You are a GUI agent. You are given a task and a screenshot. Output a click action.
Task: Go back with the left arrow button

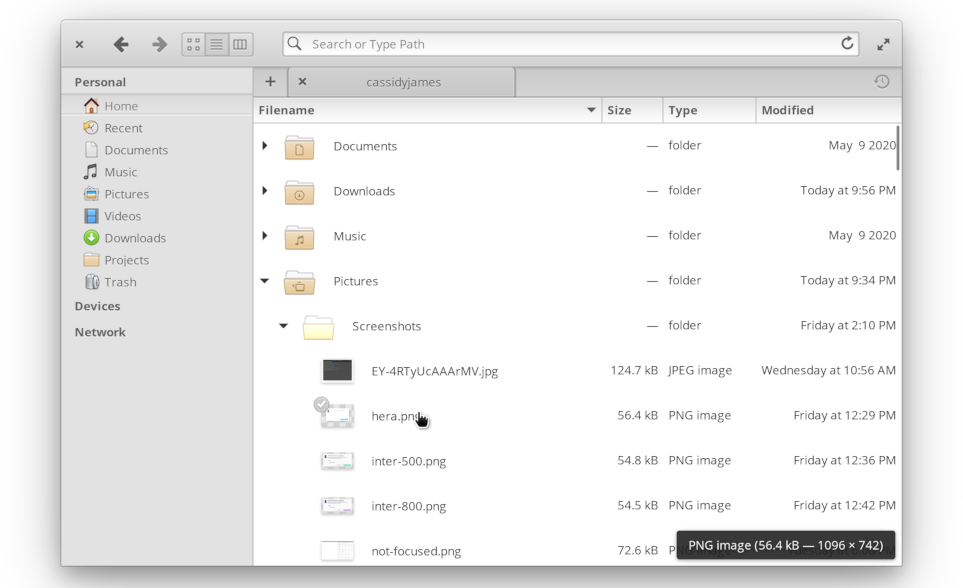pos(121,44)
